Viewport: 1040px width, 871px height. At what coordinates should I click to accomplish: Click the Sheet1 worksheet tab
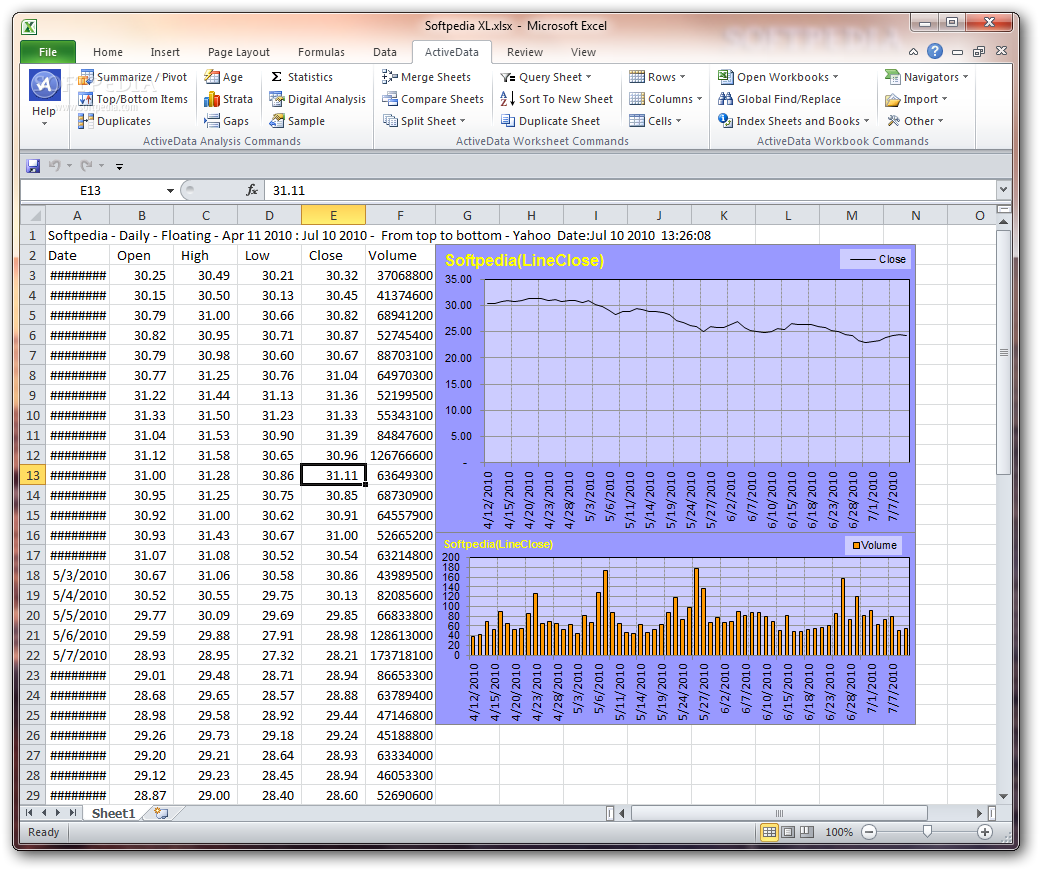113,813
